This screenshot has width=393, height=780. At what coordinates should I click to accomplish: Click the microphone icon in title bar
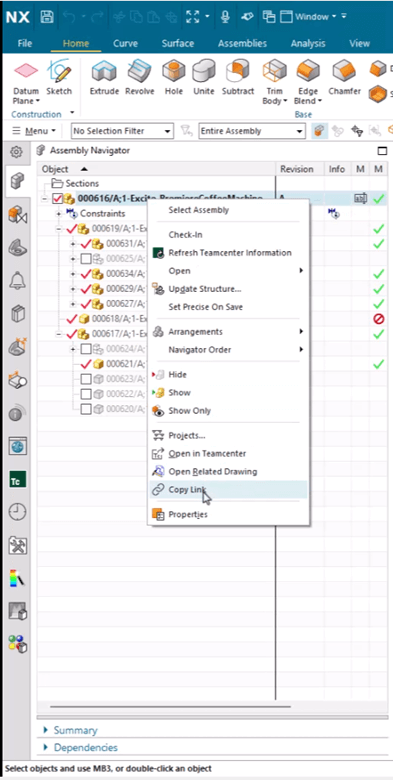225,17
